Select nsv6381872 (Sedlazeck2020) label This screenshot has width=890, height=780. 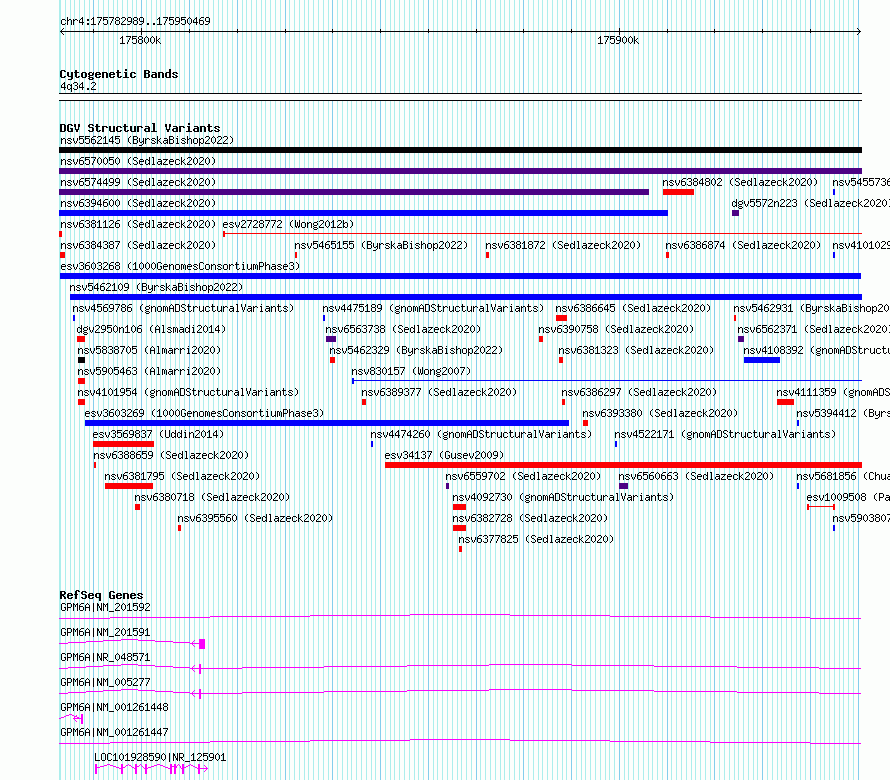tap(563, 245)
